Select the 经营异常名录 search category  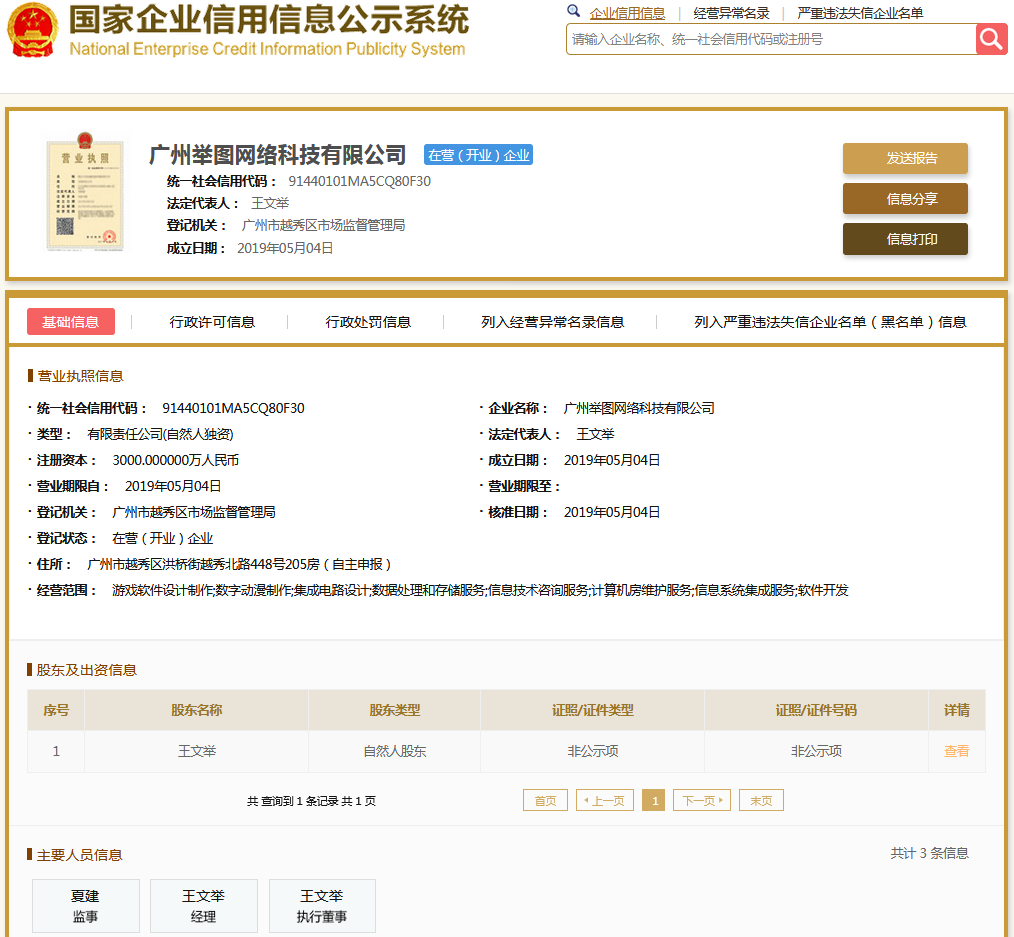click(731, 13)
